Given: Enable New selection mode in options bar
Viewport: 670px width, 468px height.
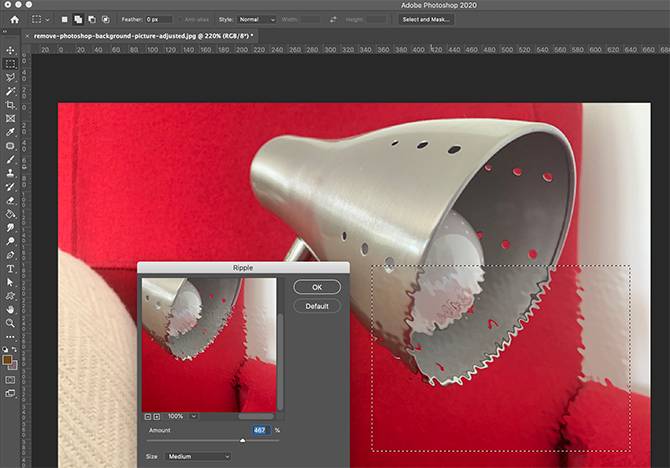Looking at the screenshot, I should pyautogui.click(x=65, y=19).
